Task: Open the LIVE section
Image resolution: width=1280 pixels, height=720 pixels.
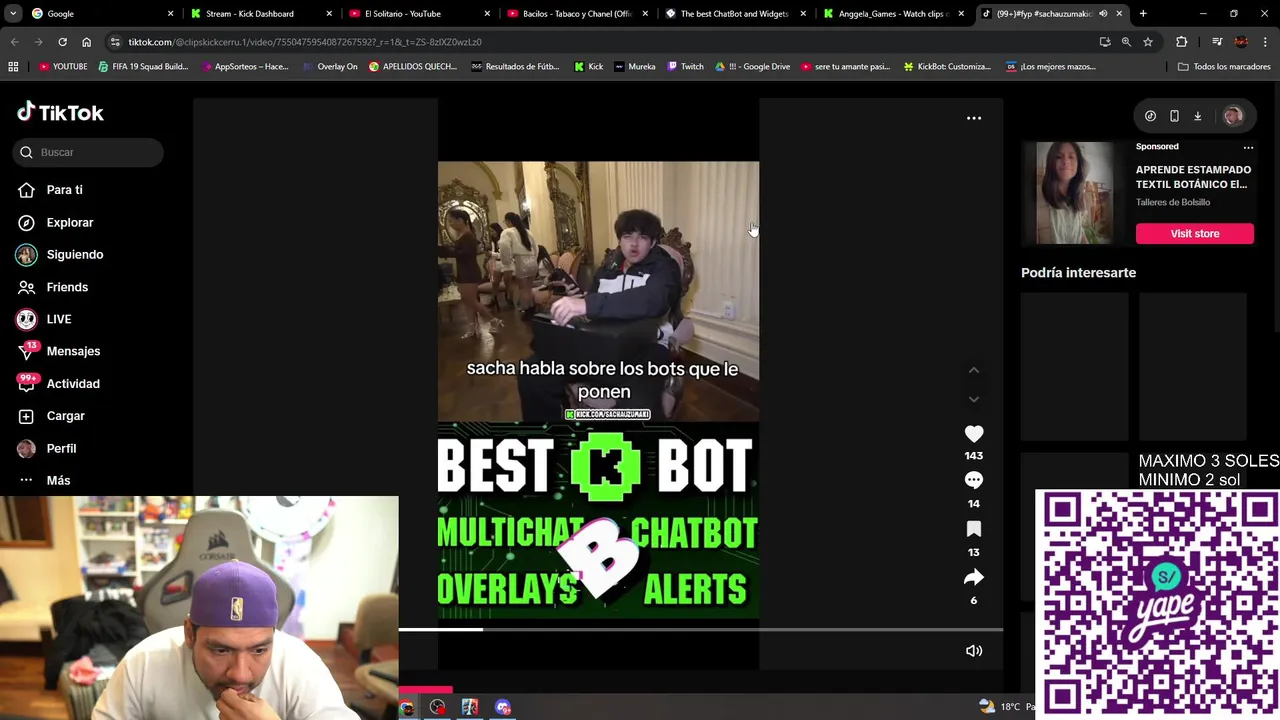Action: point(44,319)
